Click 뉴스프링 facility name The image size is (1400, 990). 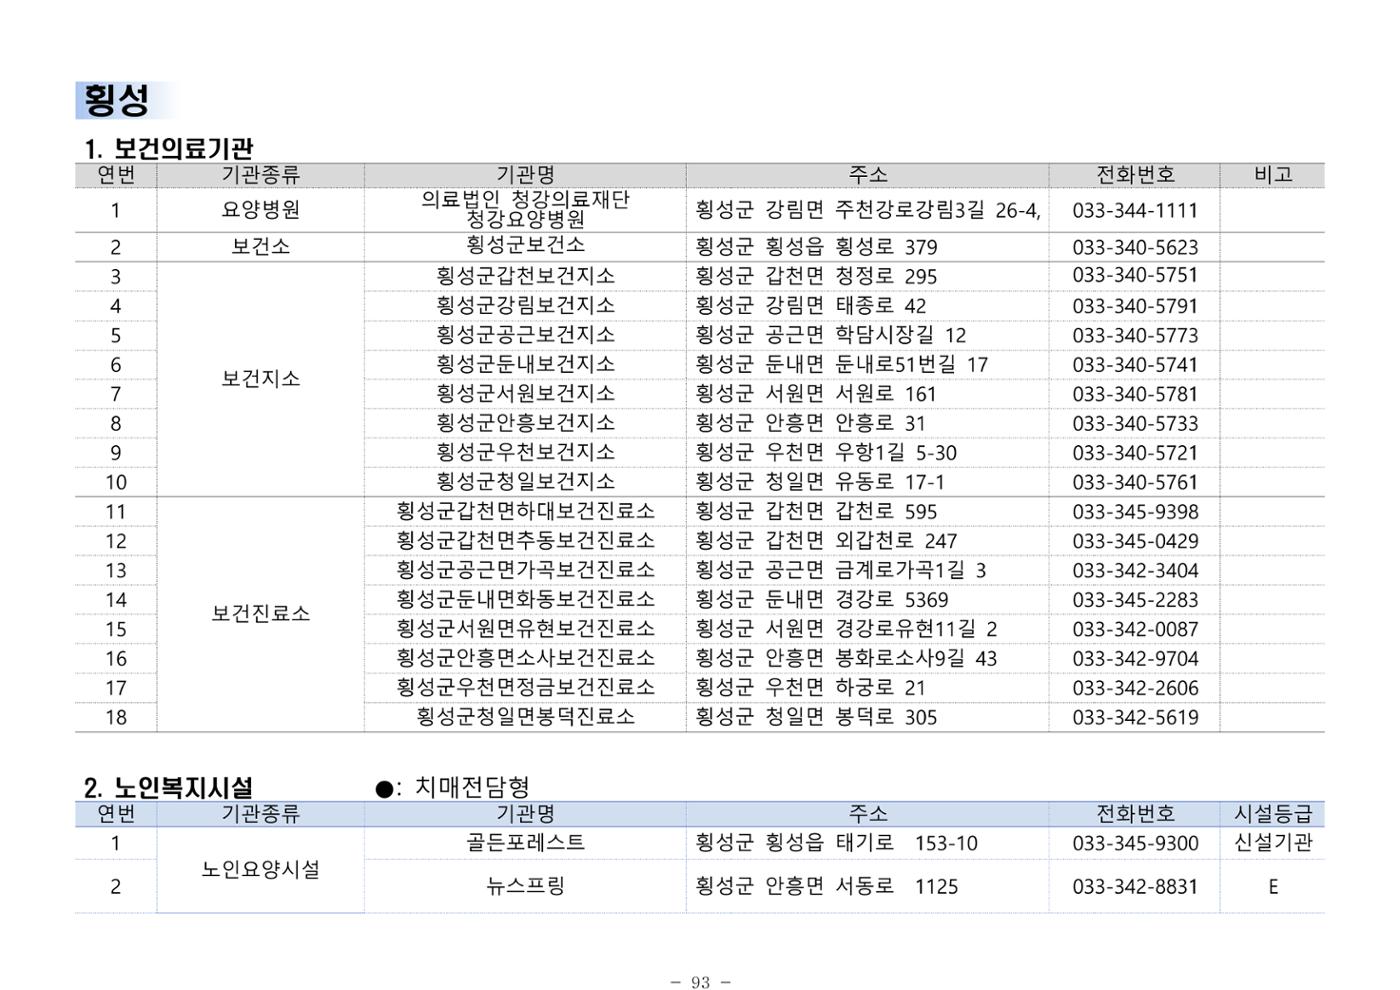tap(525, 885)
